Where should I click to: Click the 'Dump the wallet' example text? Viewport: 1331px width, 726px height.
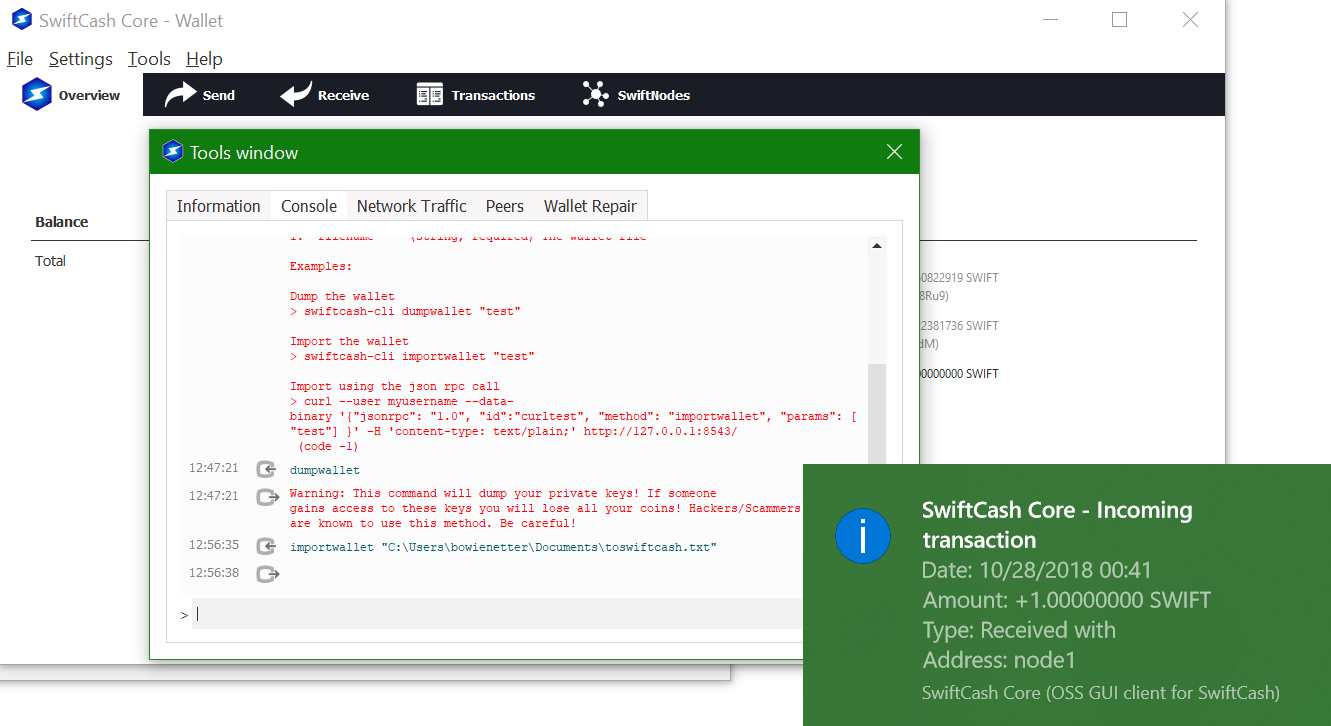(x=342, y=297)
